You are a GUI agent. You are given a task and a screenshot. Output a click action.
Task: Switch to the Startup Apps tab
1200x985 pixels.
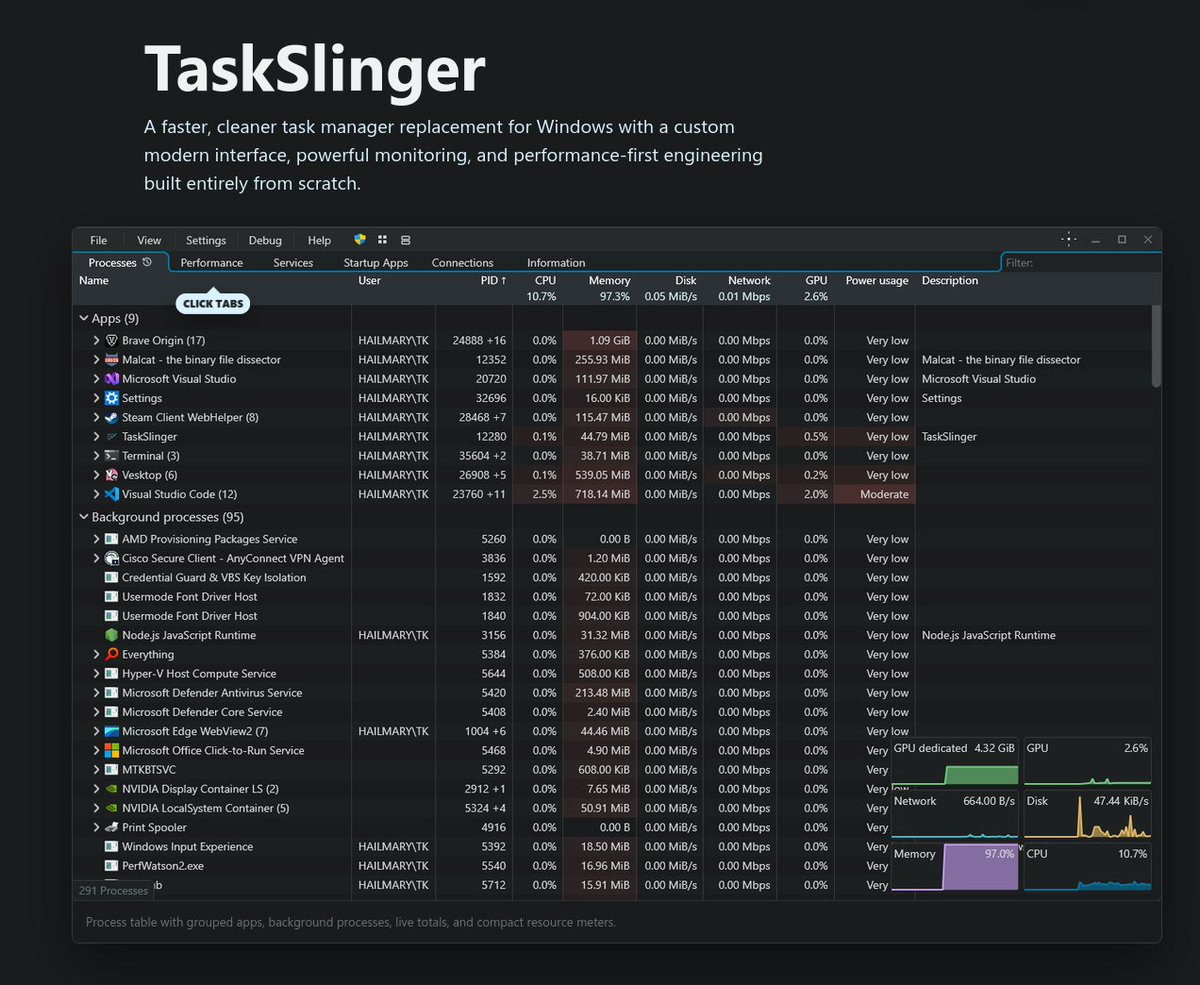pos(376,262)
